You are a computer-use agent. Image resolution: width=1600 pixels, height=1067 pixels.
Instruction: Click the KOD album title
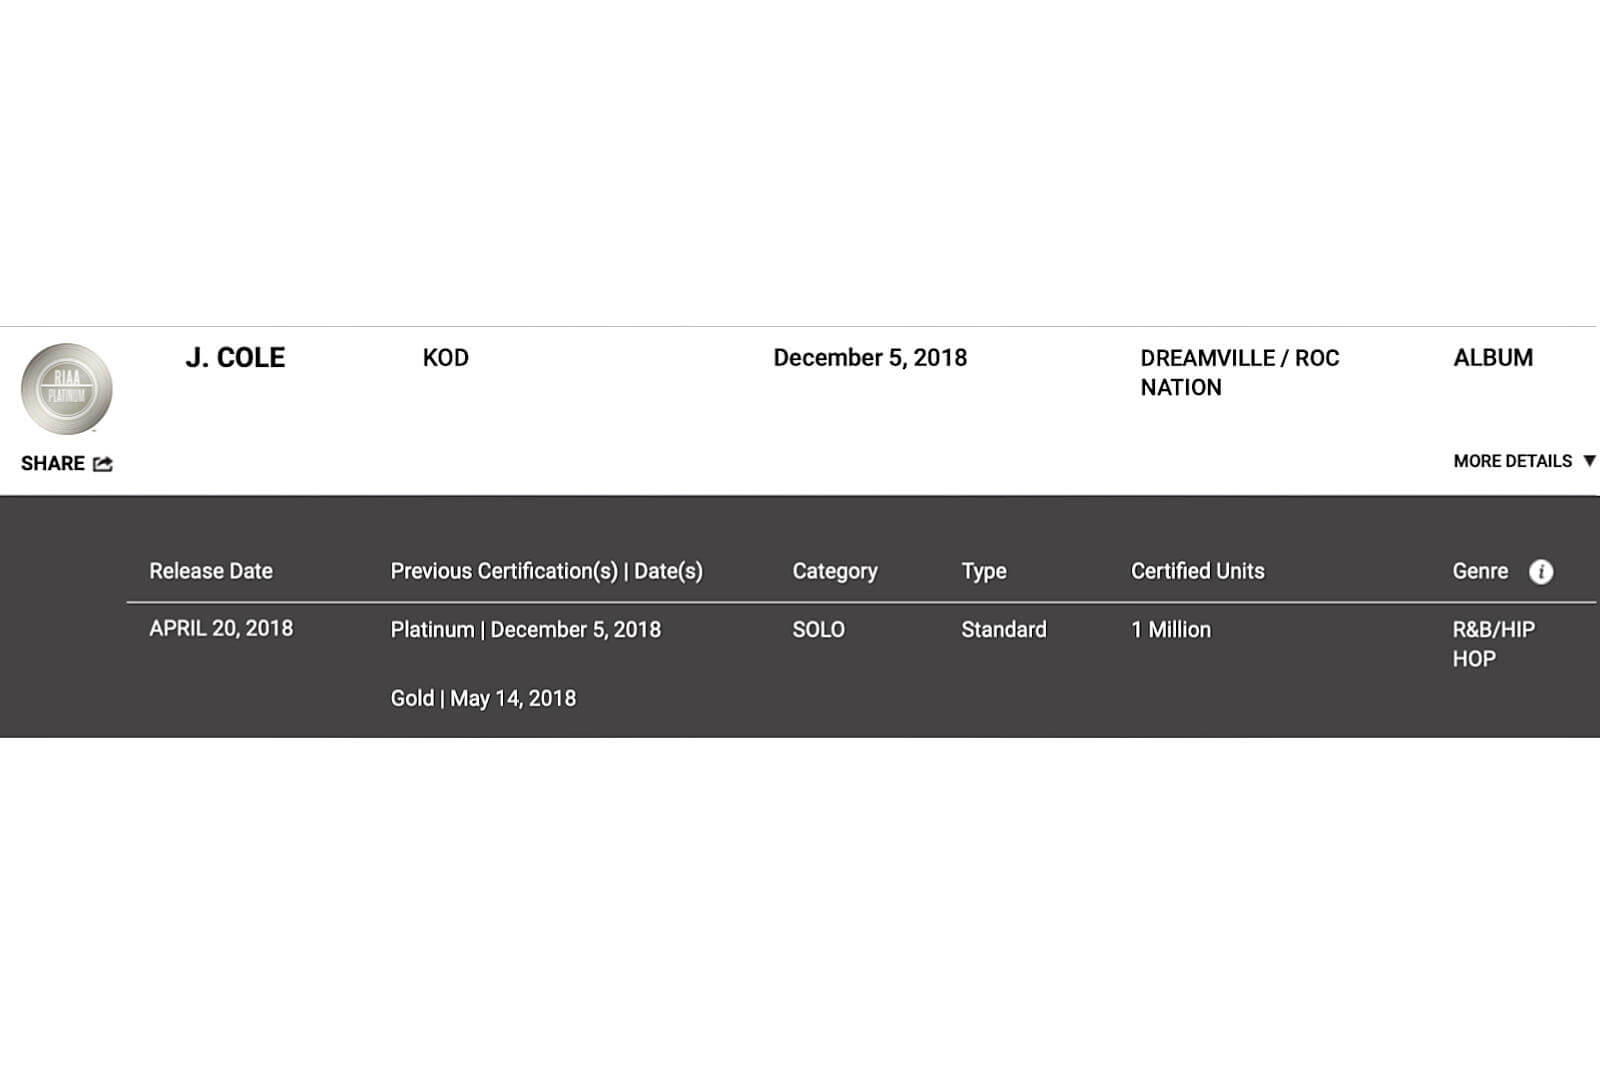point(446,358)
